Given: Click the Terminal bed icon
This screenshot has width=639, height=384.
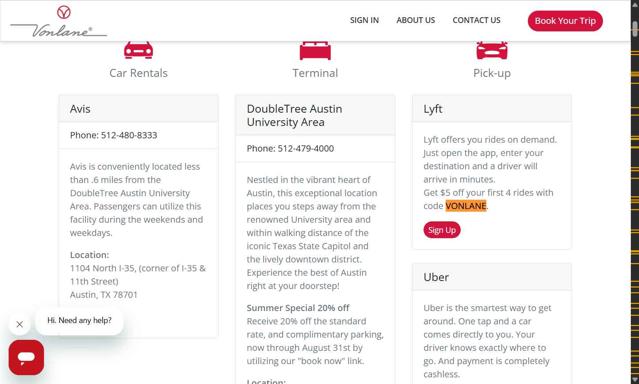Looking at the screenshot, I should click(x=315, y=51).
